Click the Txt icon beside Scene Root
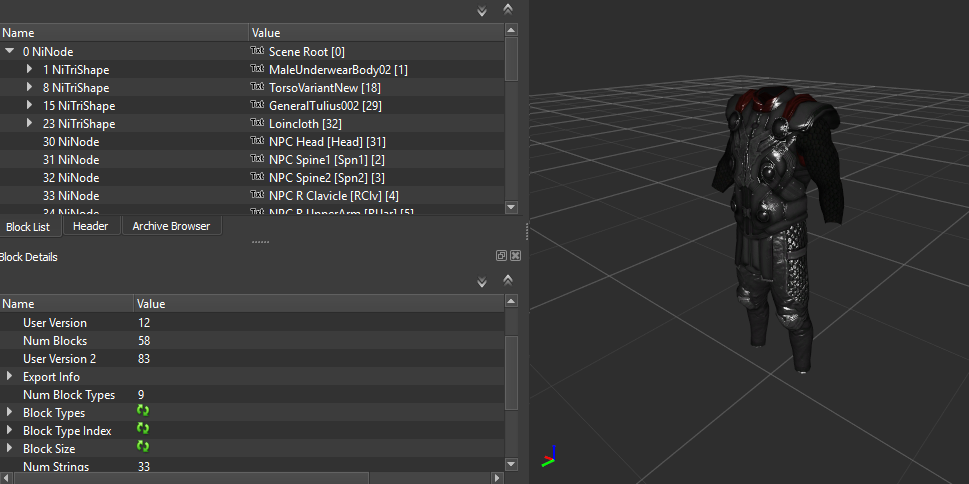969x484 pixels. click(256, 51)
